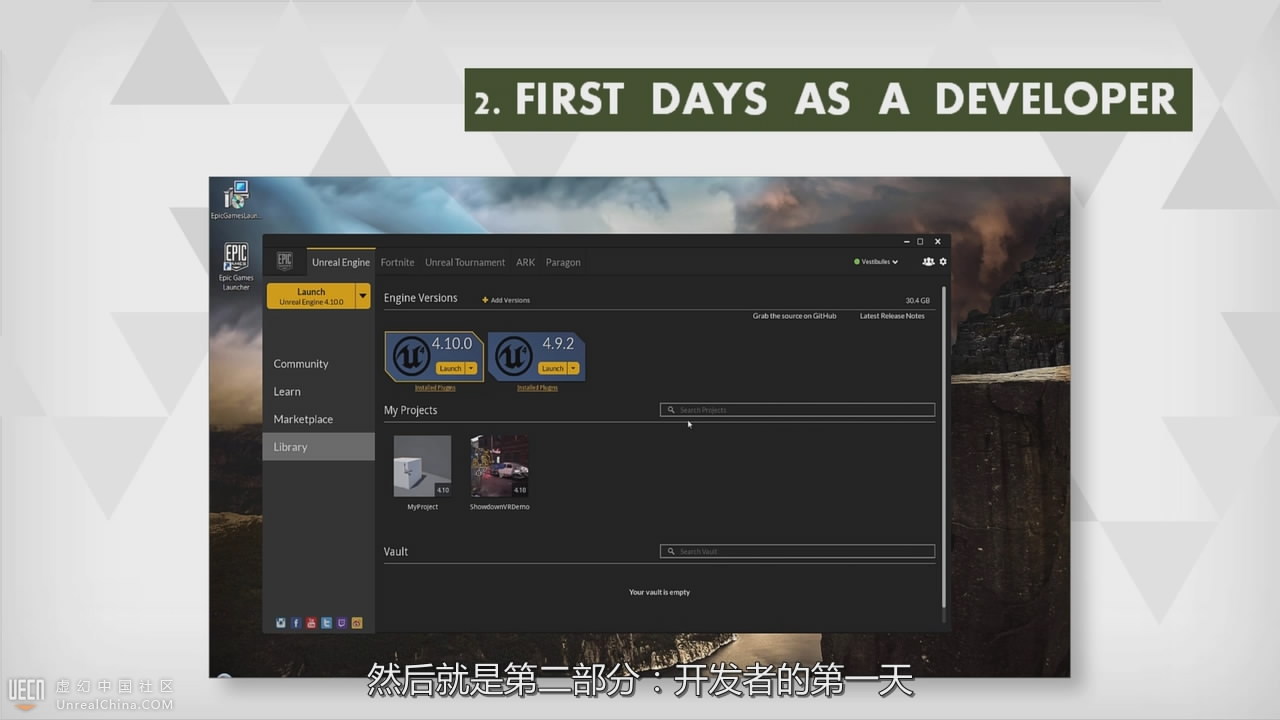
Task: Click the launcher vertical scrollbar
Action: pos(944,445)
